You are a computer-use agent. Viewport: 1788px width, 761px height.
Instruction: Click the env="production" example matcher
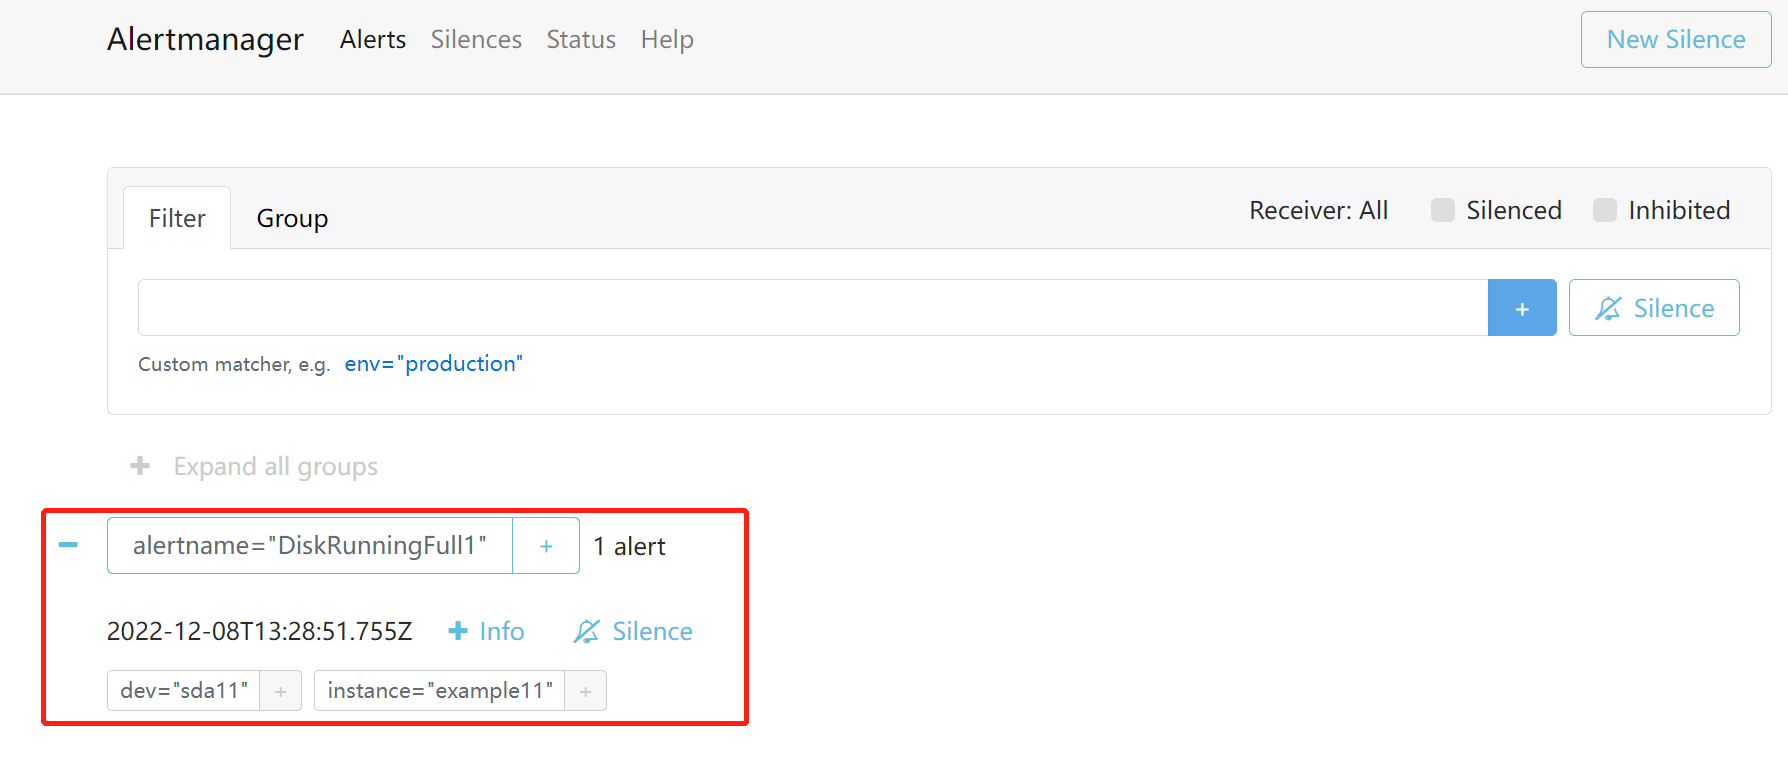433,363
